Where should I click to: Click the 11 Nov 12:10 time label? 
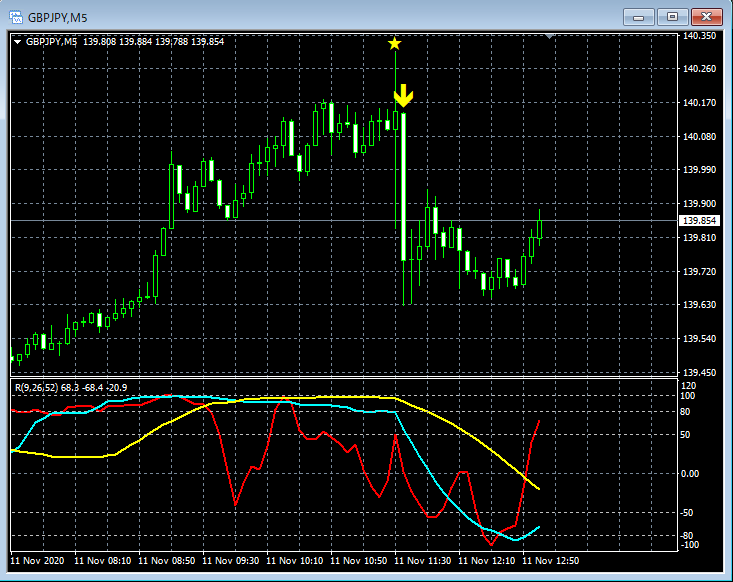pyautogui.click(x=487, y=560)
